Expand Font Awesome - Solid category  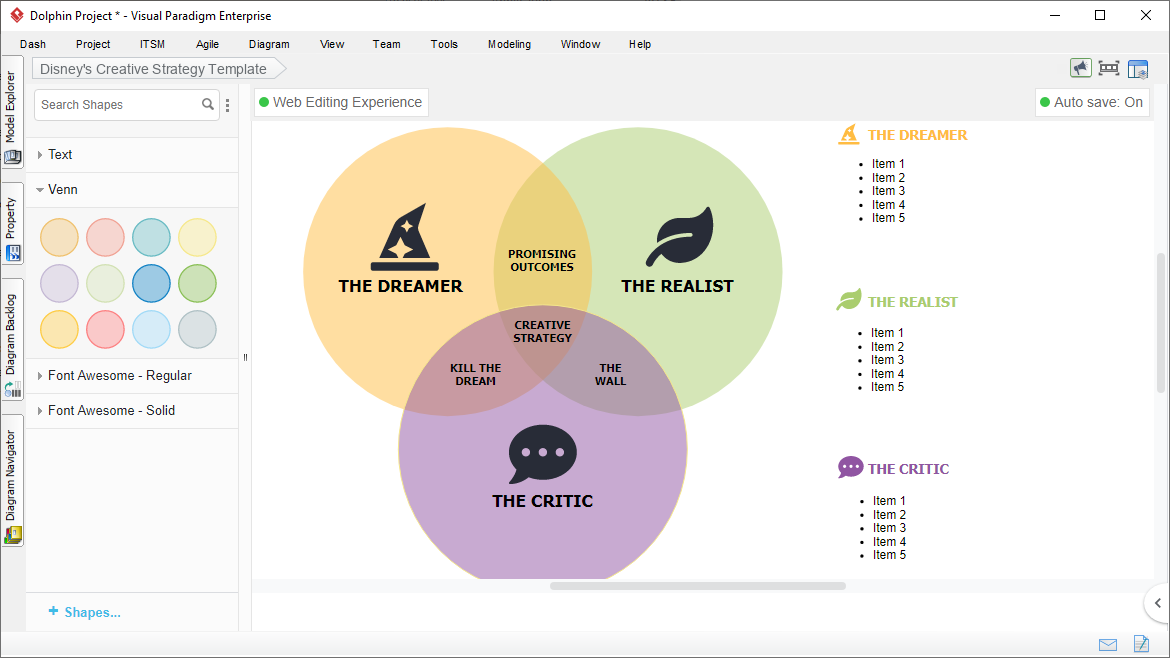pyautogui.click(x=132, y=410)
